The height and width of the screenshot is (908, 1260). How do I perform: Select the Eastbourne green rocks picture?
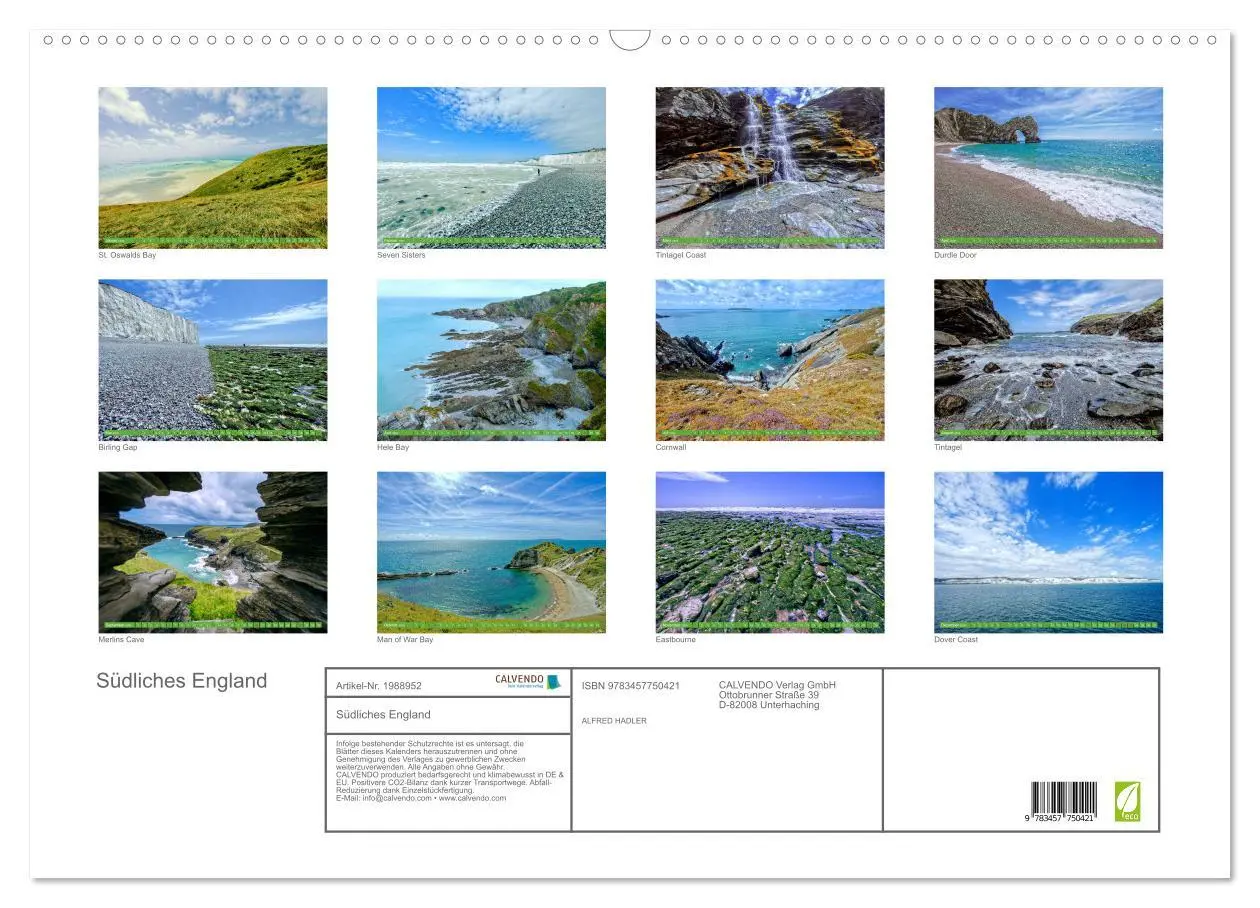(x=770, y=552)
